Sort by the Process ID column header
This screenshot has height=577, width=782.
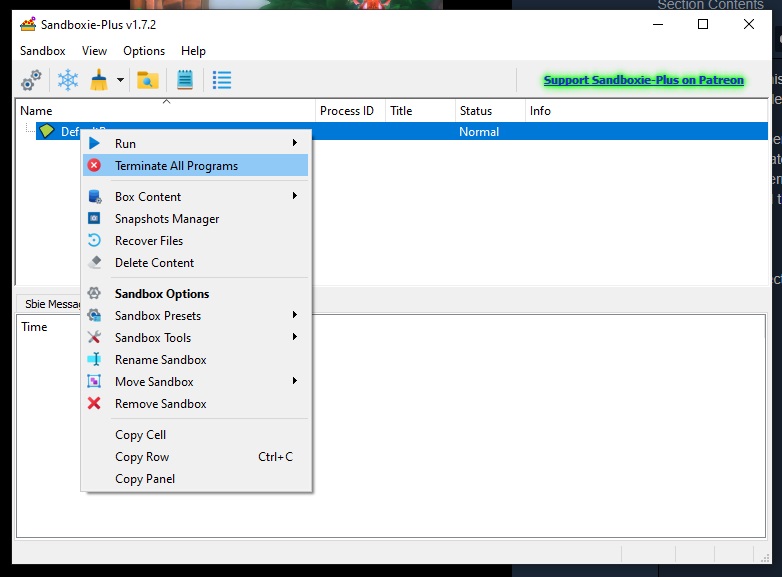click(x=350, y=111)
